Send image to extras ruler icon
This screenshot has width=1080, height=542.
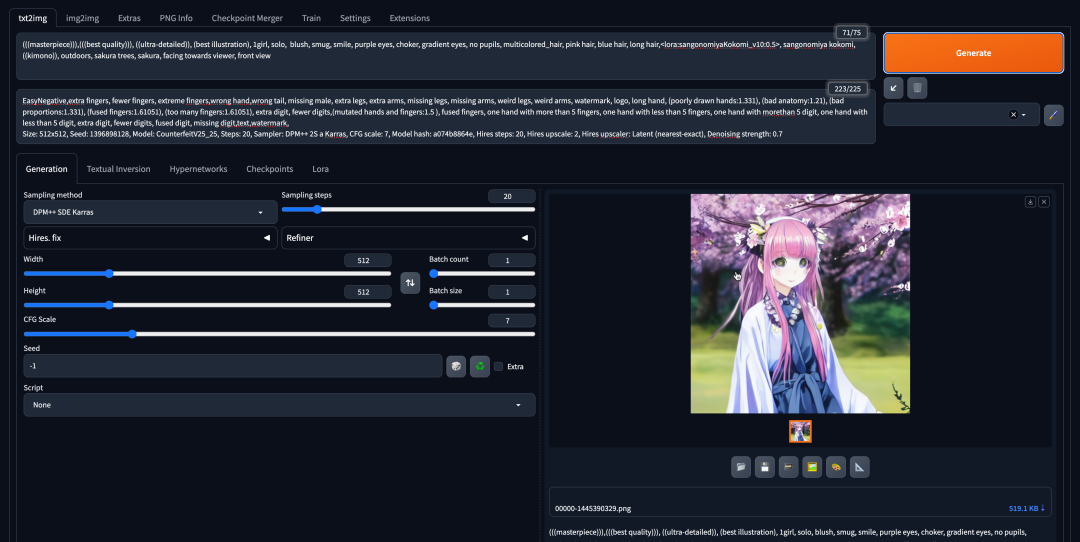click(860, 467)
